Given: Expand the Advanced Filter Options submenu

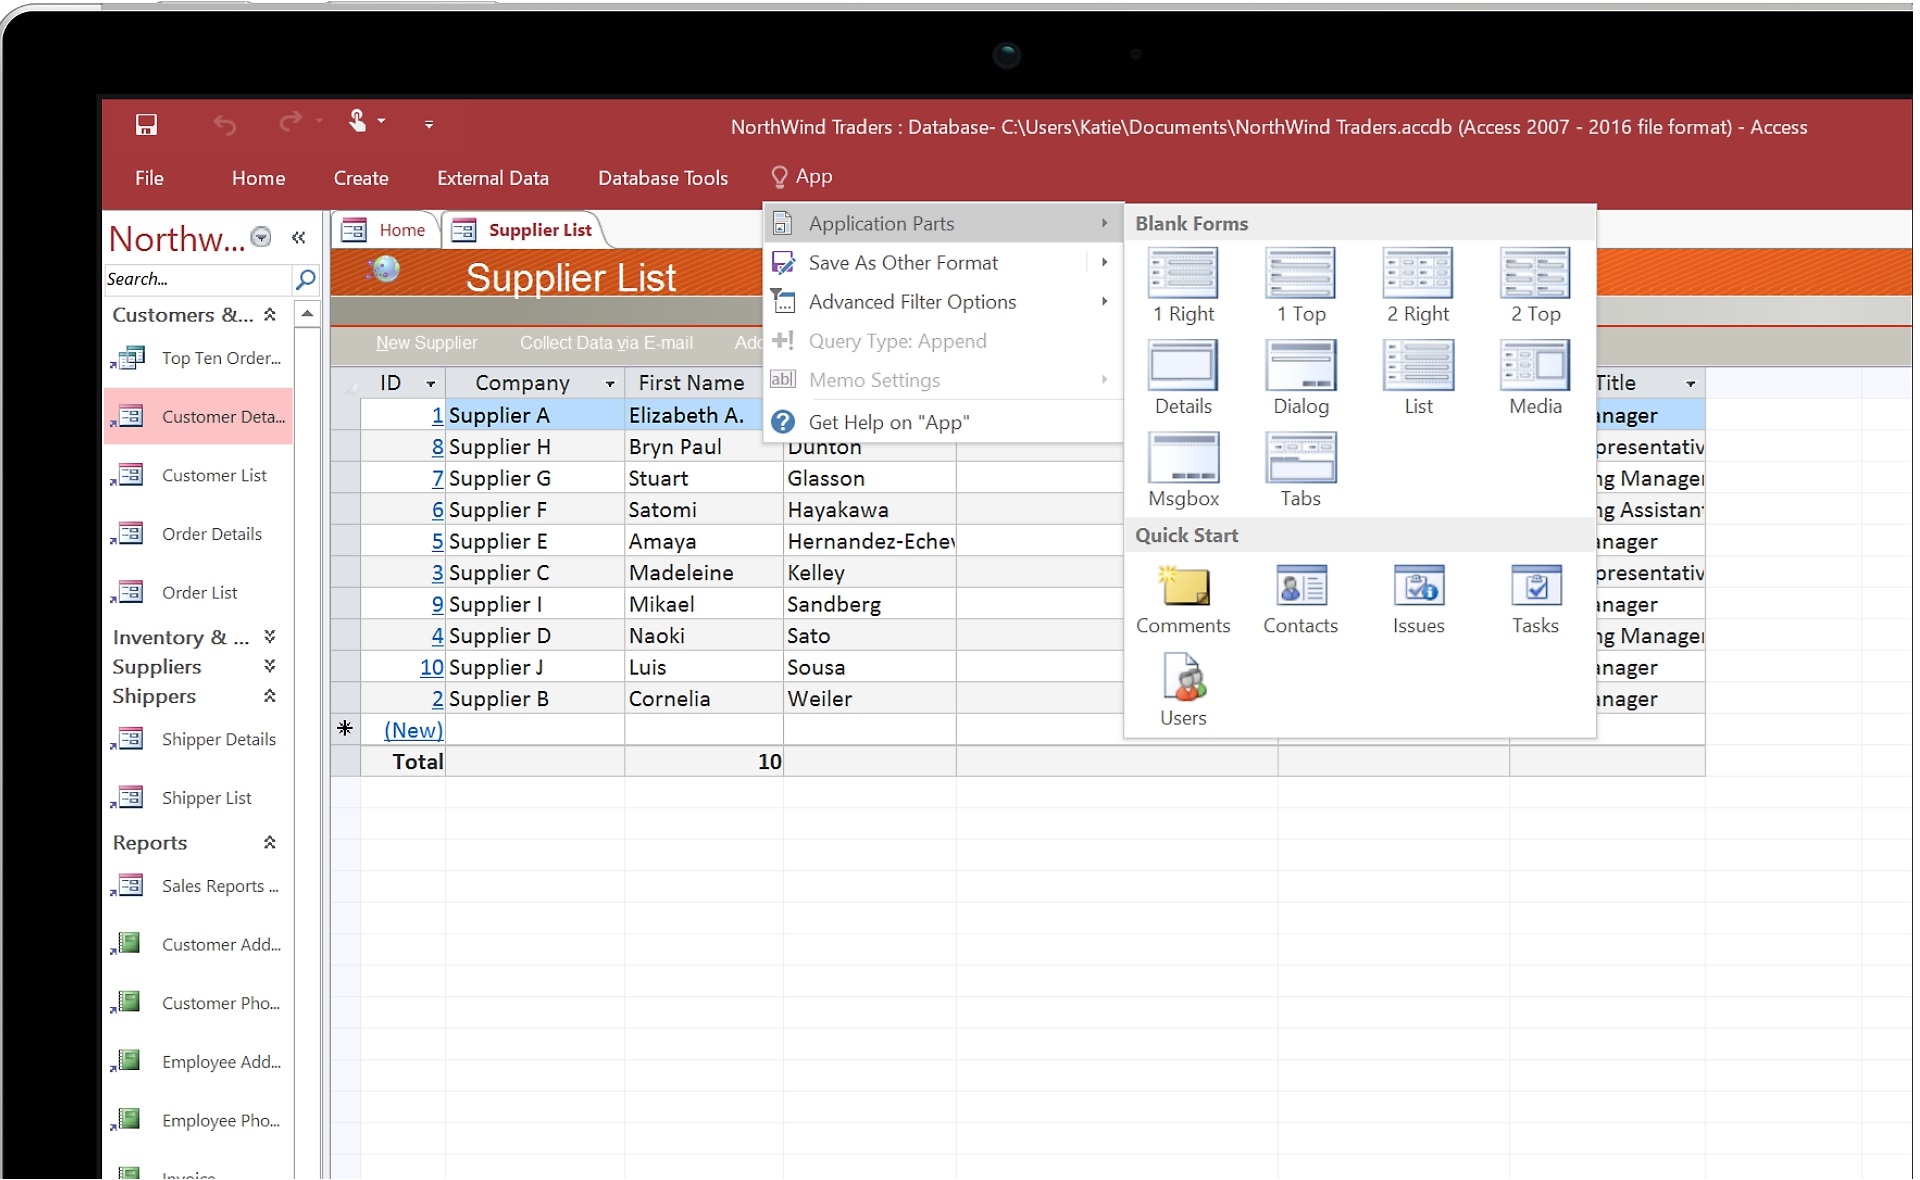Looking at the screenshot, I should (1105, 300).
